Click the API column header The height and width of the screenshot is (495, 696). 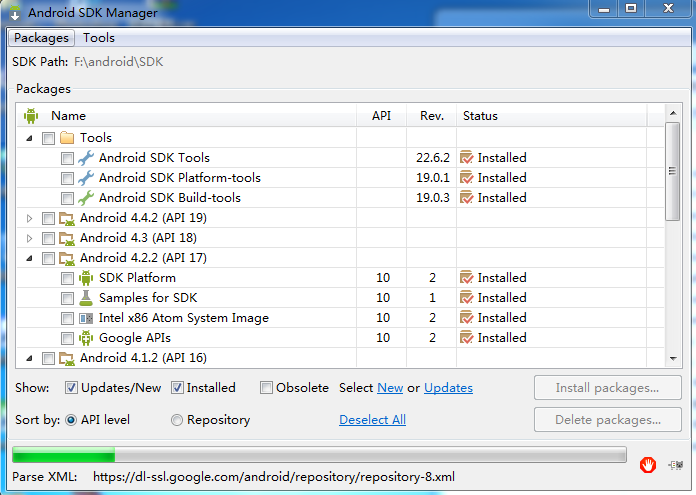[x=381, y=116]
